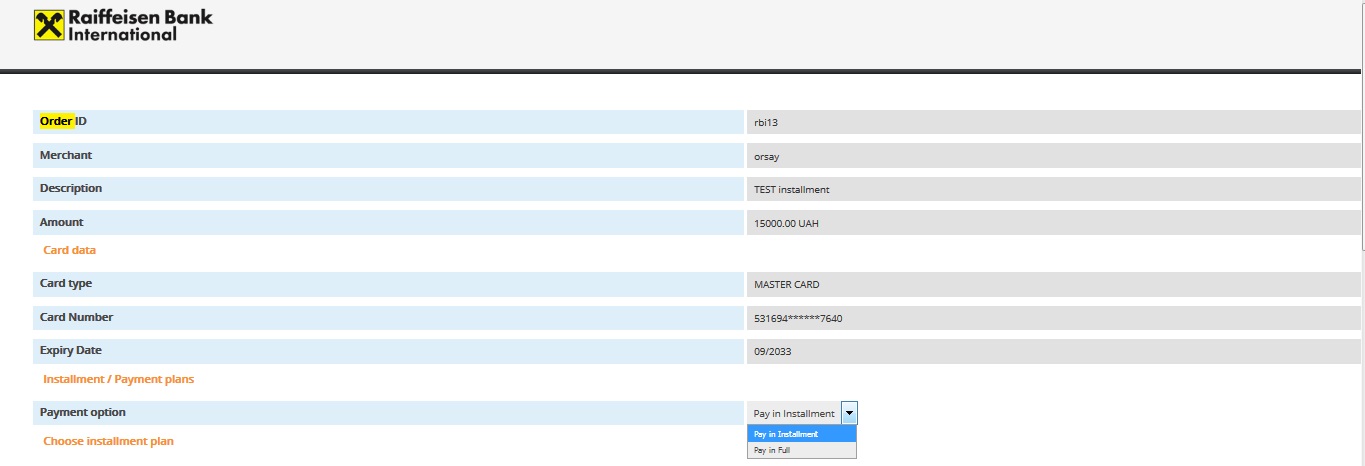Click the 'Card Number' label
The height and width of the screenshot is (466, 1365).
[x=77, y=317]
